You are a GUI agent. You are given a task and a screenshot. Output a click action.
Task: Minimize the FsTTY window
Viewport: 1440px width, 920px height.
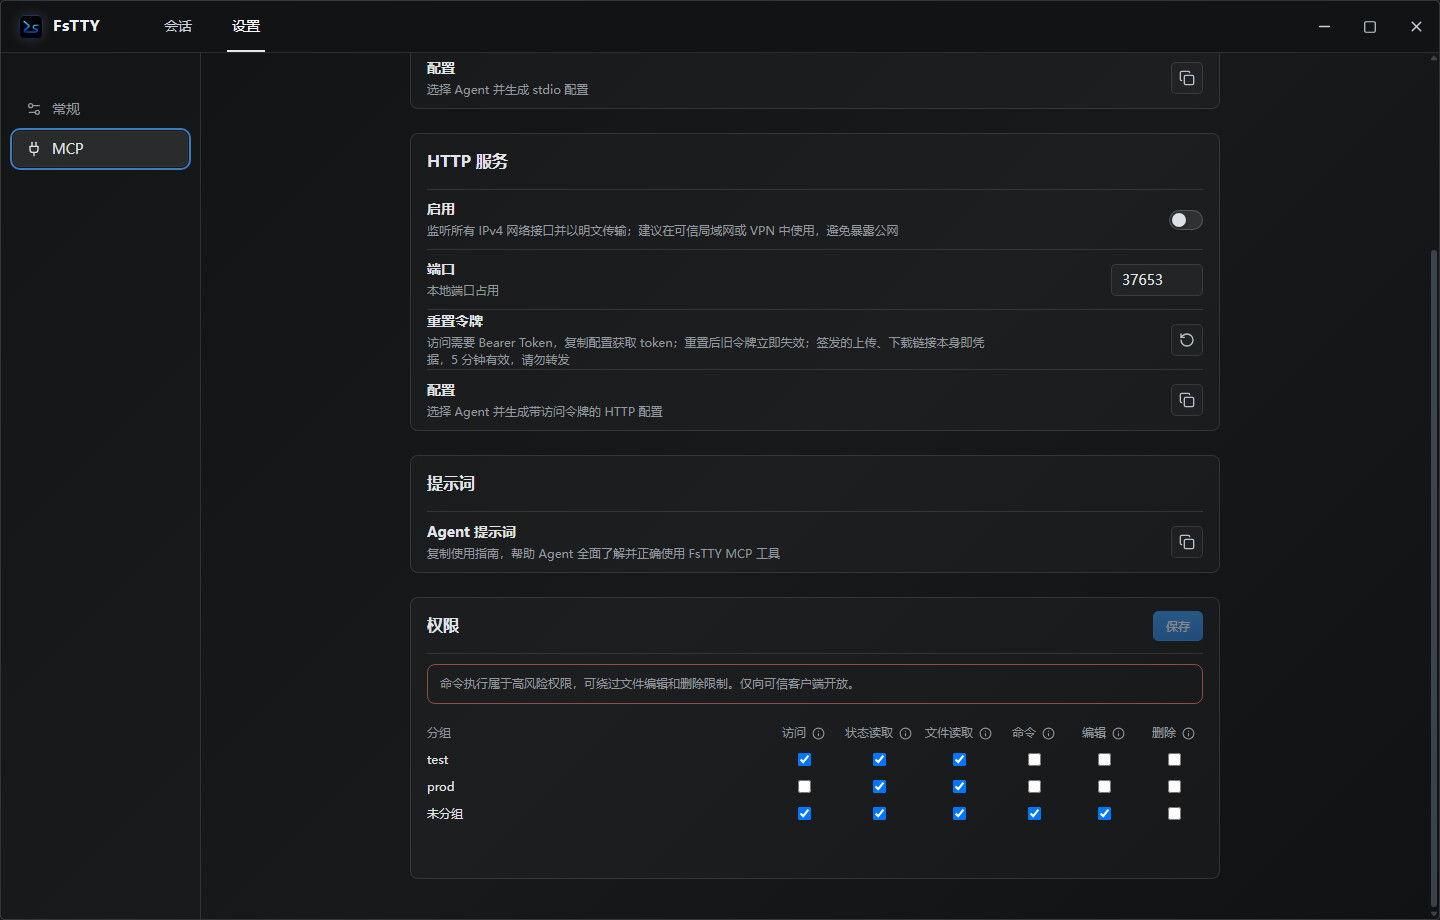1324,26
